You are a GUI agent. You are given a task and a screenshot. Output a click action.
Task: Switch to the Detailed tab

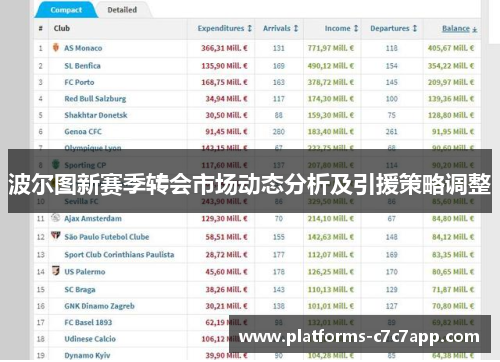point(122,10)
